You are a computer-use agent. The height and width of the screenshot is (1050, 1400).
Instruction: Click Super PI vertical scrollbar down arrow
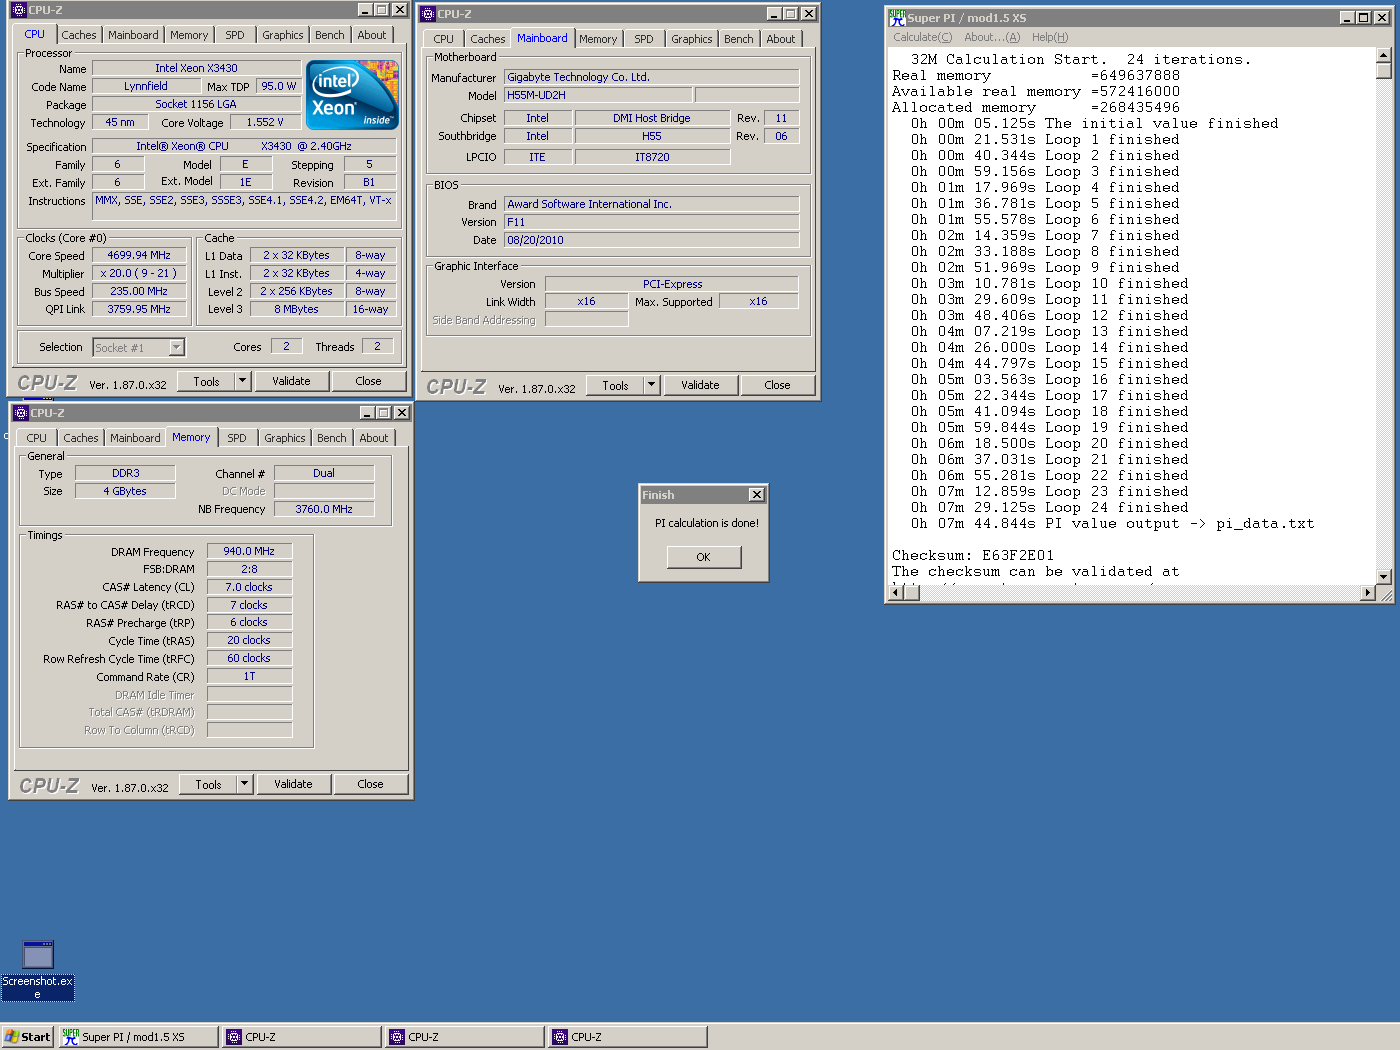[x=1384, y=577]
